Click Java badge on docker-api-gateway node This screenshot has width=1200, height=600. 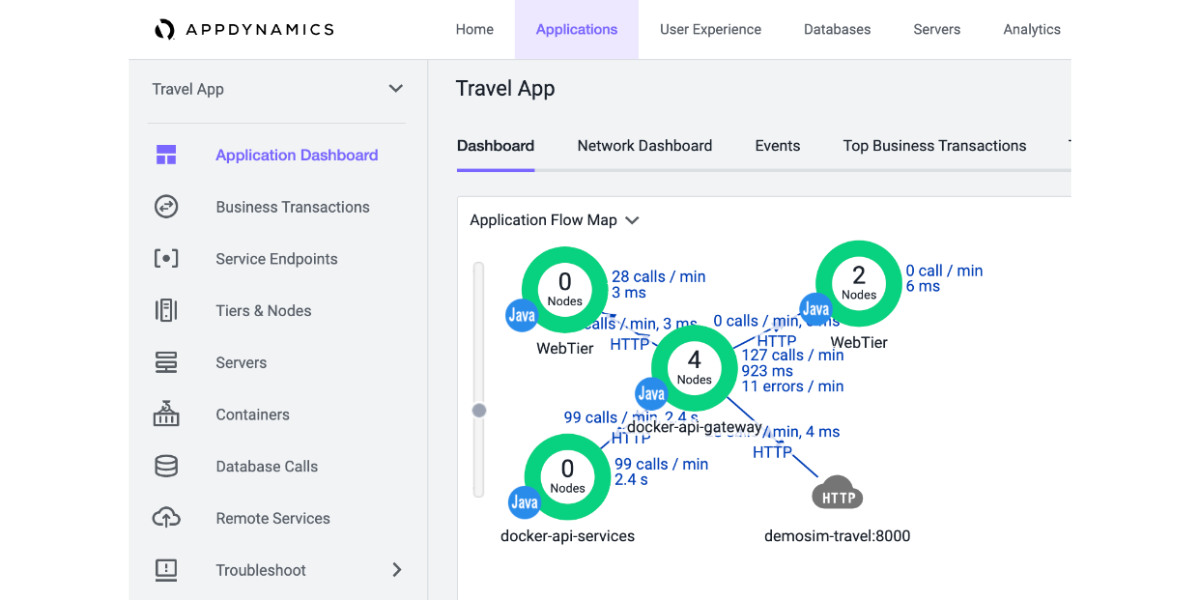pos(651,394)
